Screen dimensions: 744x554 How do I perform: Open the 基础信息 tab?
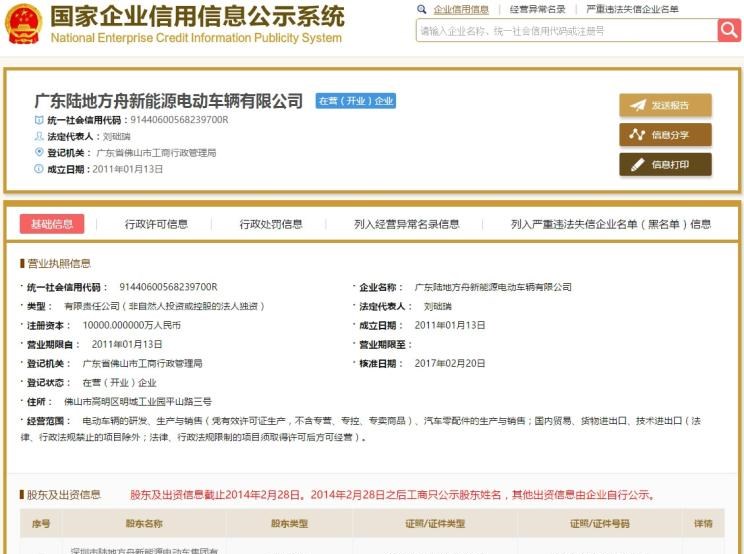52,224
